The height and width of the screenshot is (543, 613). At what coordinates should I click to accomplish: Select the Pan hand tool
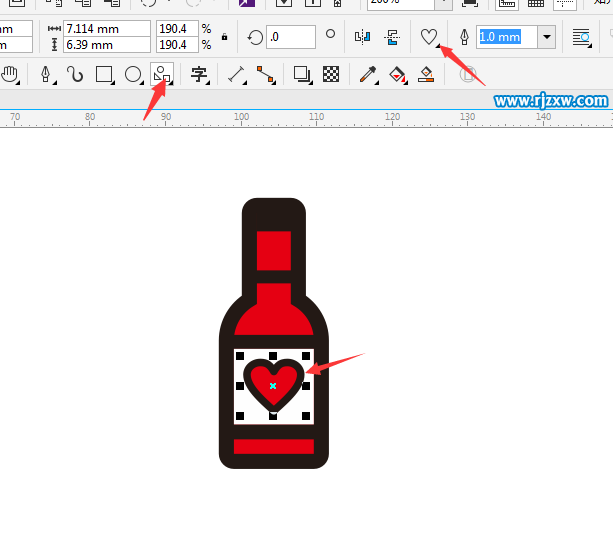[x=11, y=74]
